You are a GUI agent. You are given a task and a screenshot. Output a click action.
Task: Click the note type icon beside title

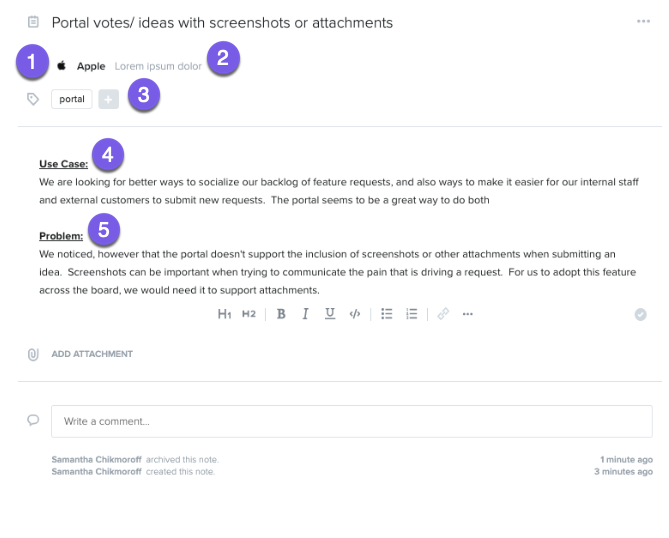(x=33, y=22)
